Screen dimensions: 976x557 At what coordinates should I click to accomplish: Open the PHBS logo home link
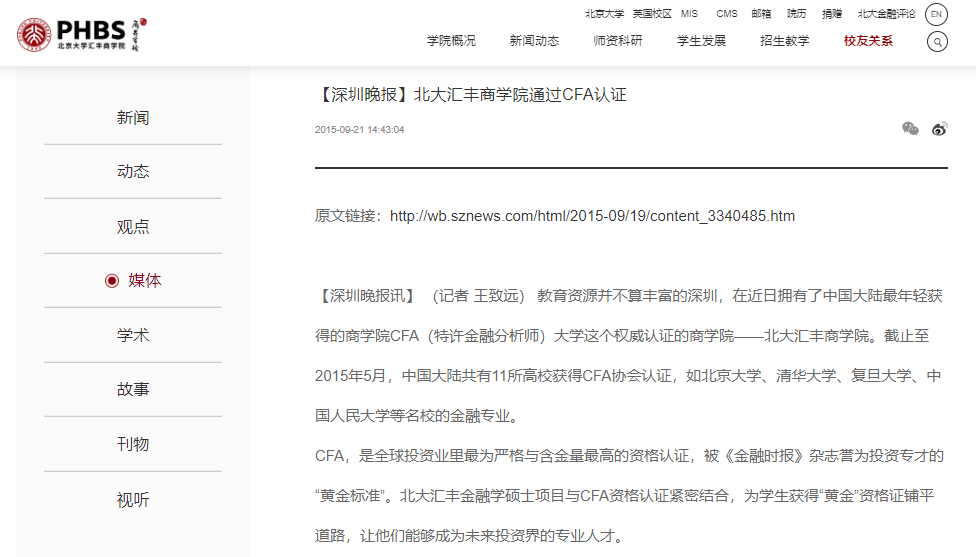coord(82,34)
